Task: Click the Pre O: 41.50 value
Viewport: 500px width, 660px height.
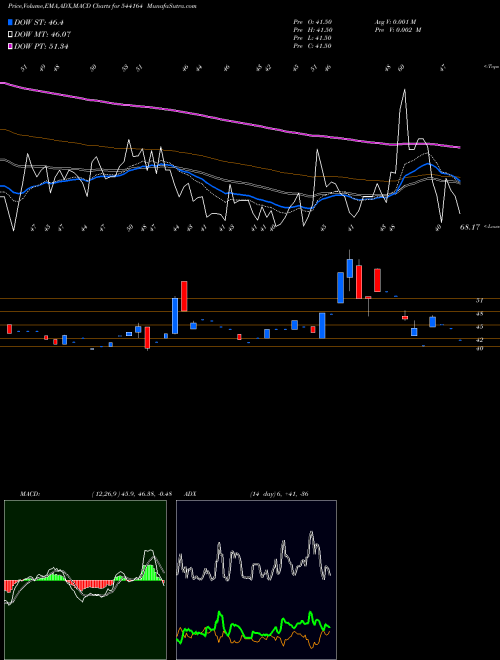Action: pos(313,22)
